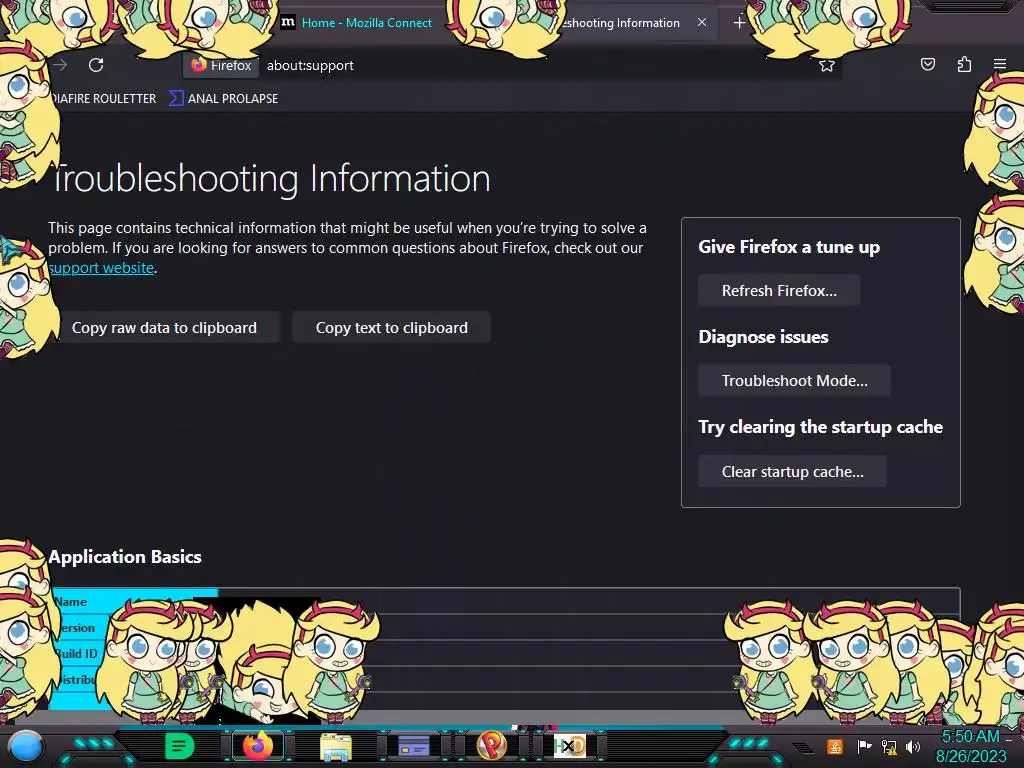Screen dimensions: 1024x768
Task: Click the Clear startup cache... button
Action: 792,472
